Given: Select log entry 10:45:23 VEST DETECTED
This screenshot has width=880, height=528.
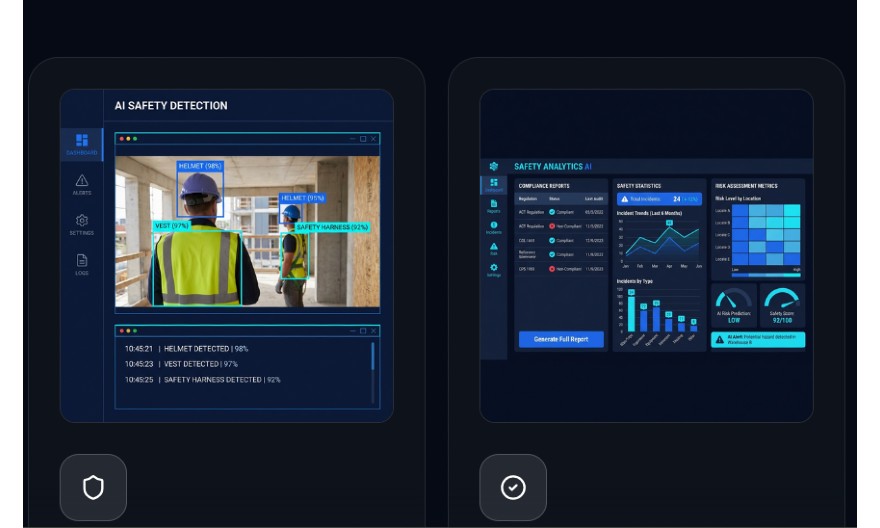Looking at the screenshot, I should click(x=181, y=364).
